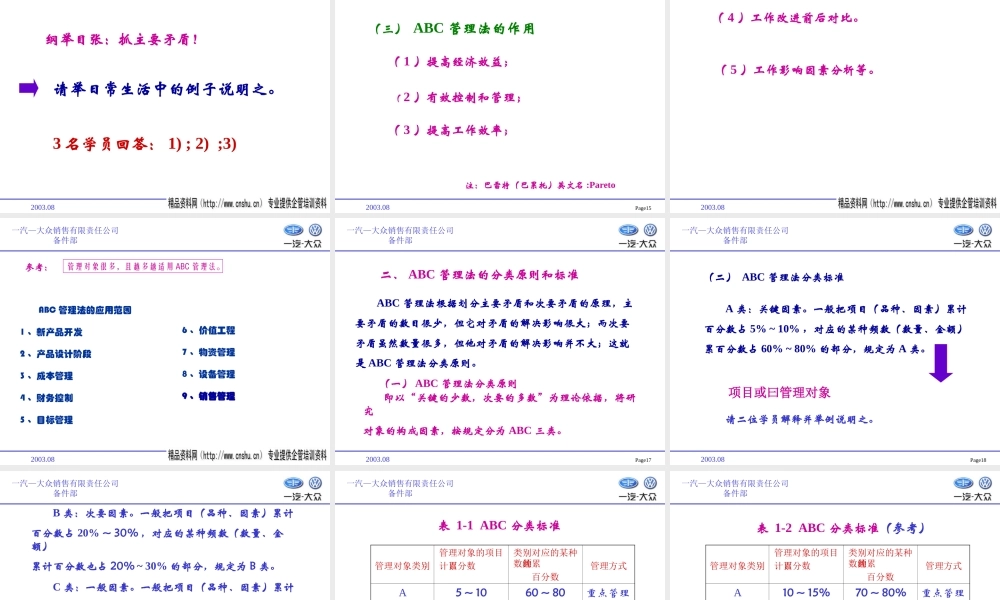Click the line 请二位学员解释并举例说明之
Screen dimensions: 1000x600
click(800, 420)
